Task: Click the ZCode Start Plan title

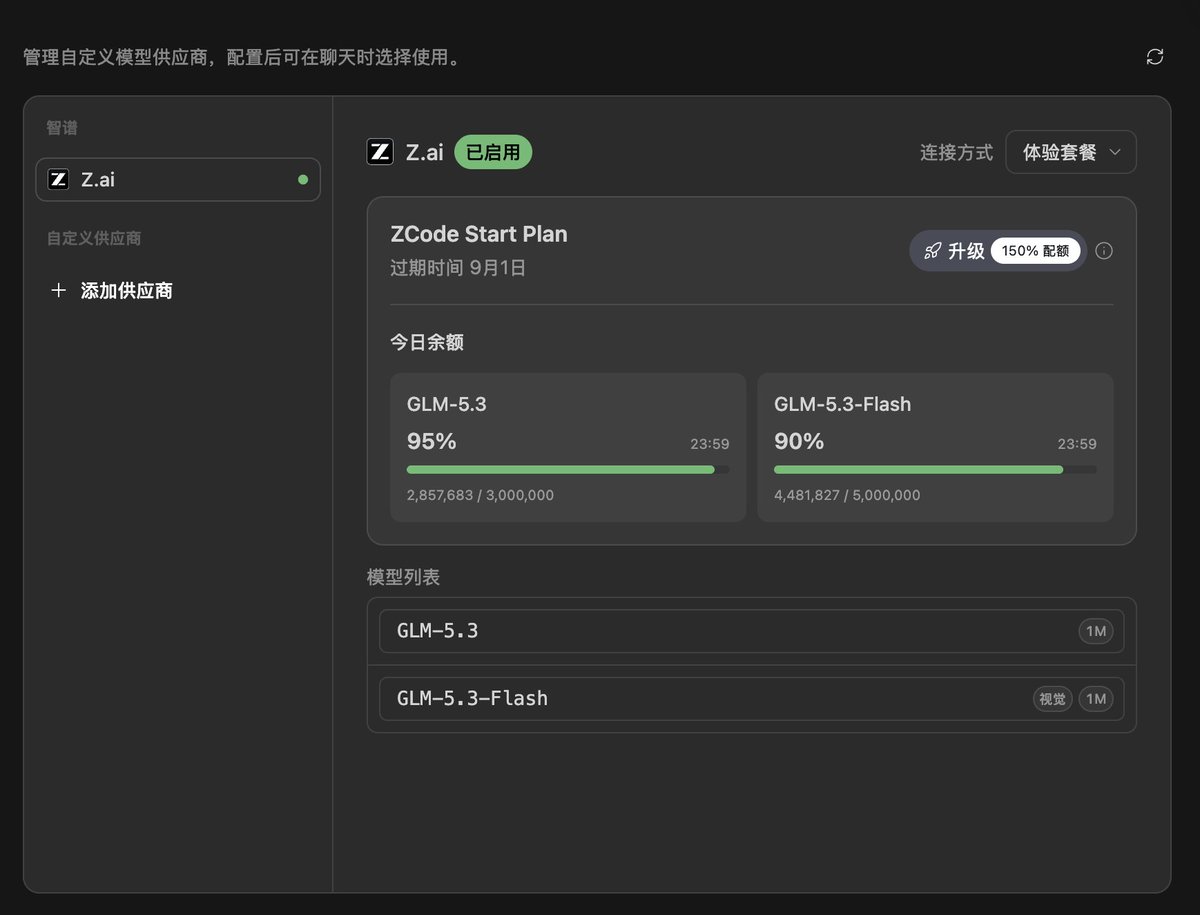Action: [x=479, y=234]
